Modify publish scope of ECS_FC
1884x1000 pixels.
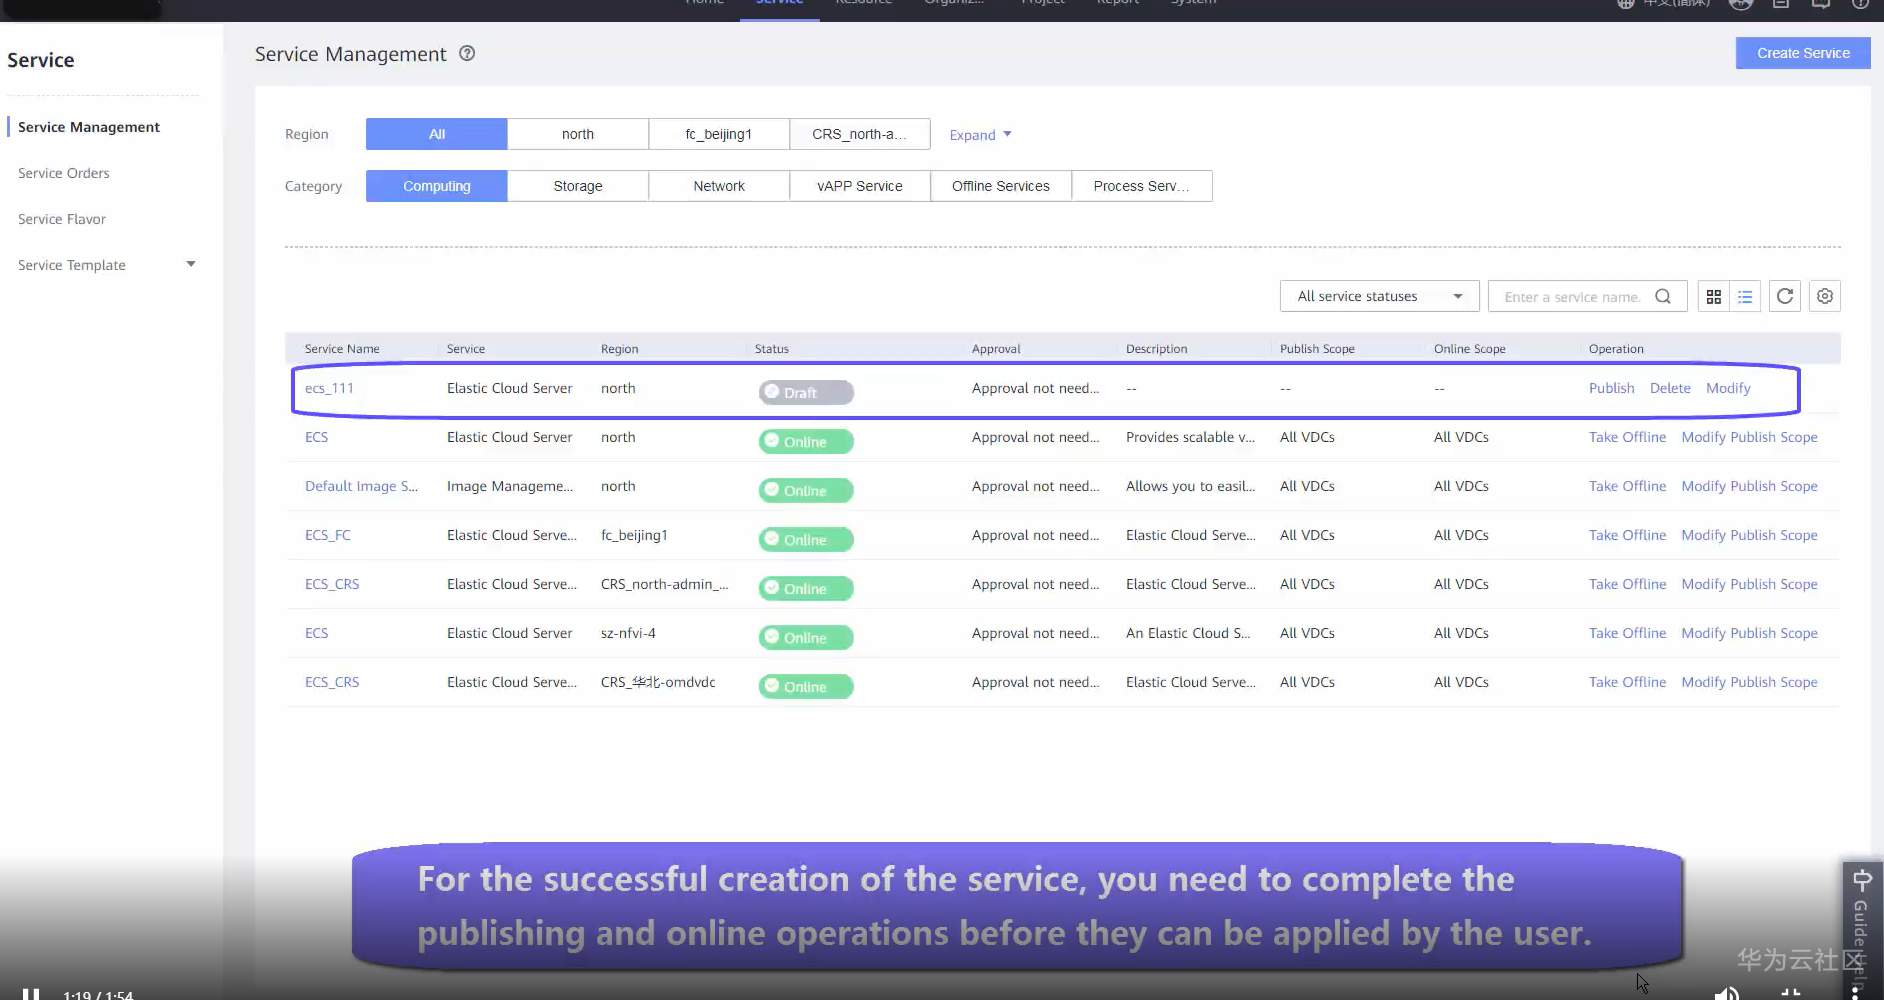point(1749,535)
